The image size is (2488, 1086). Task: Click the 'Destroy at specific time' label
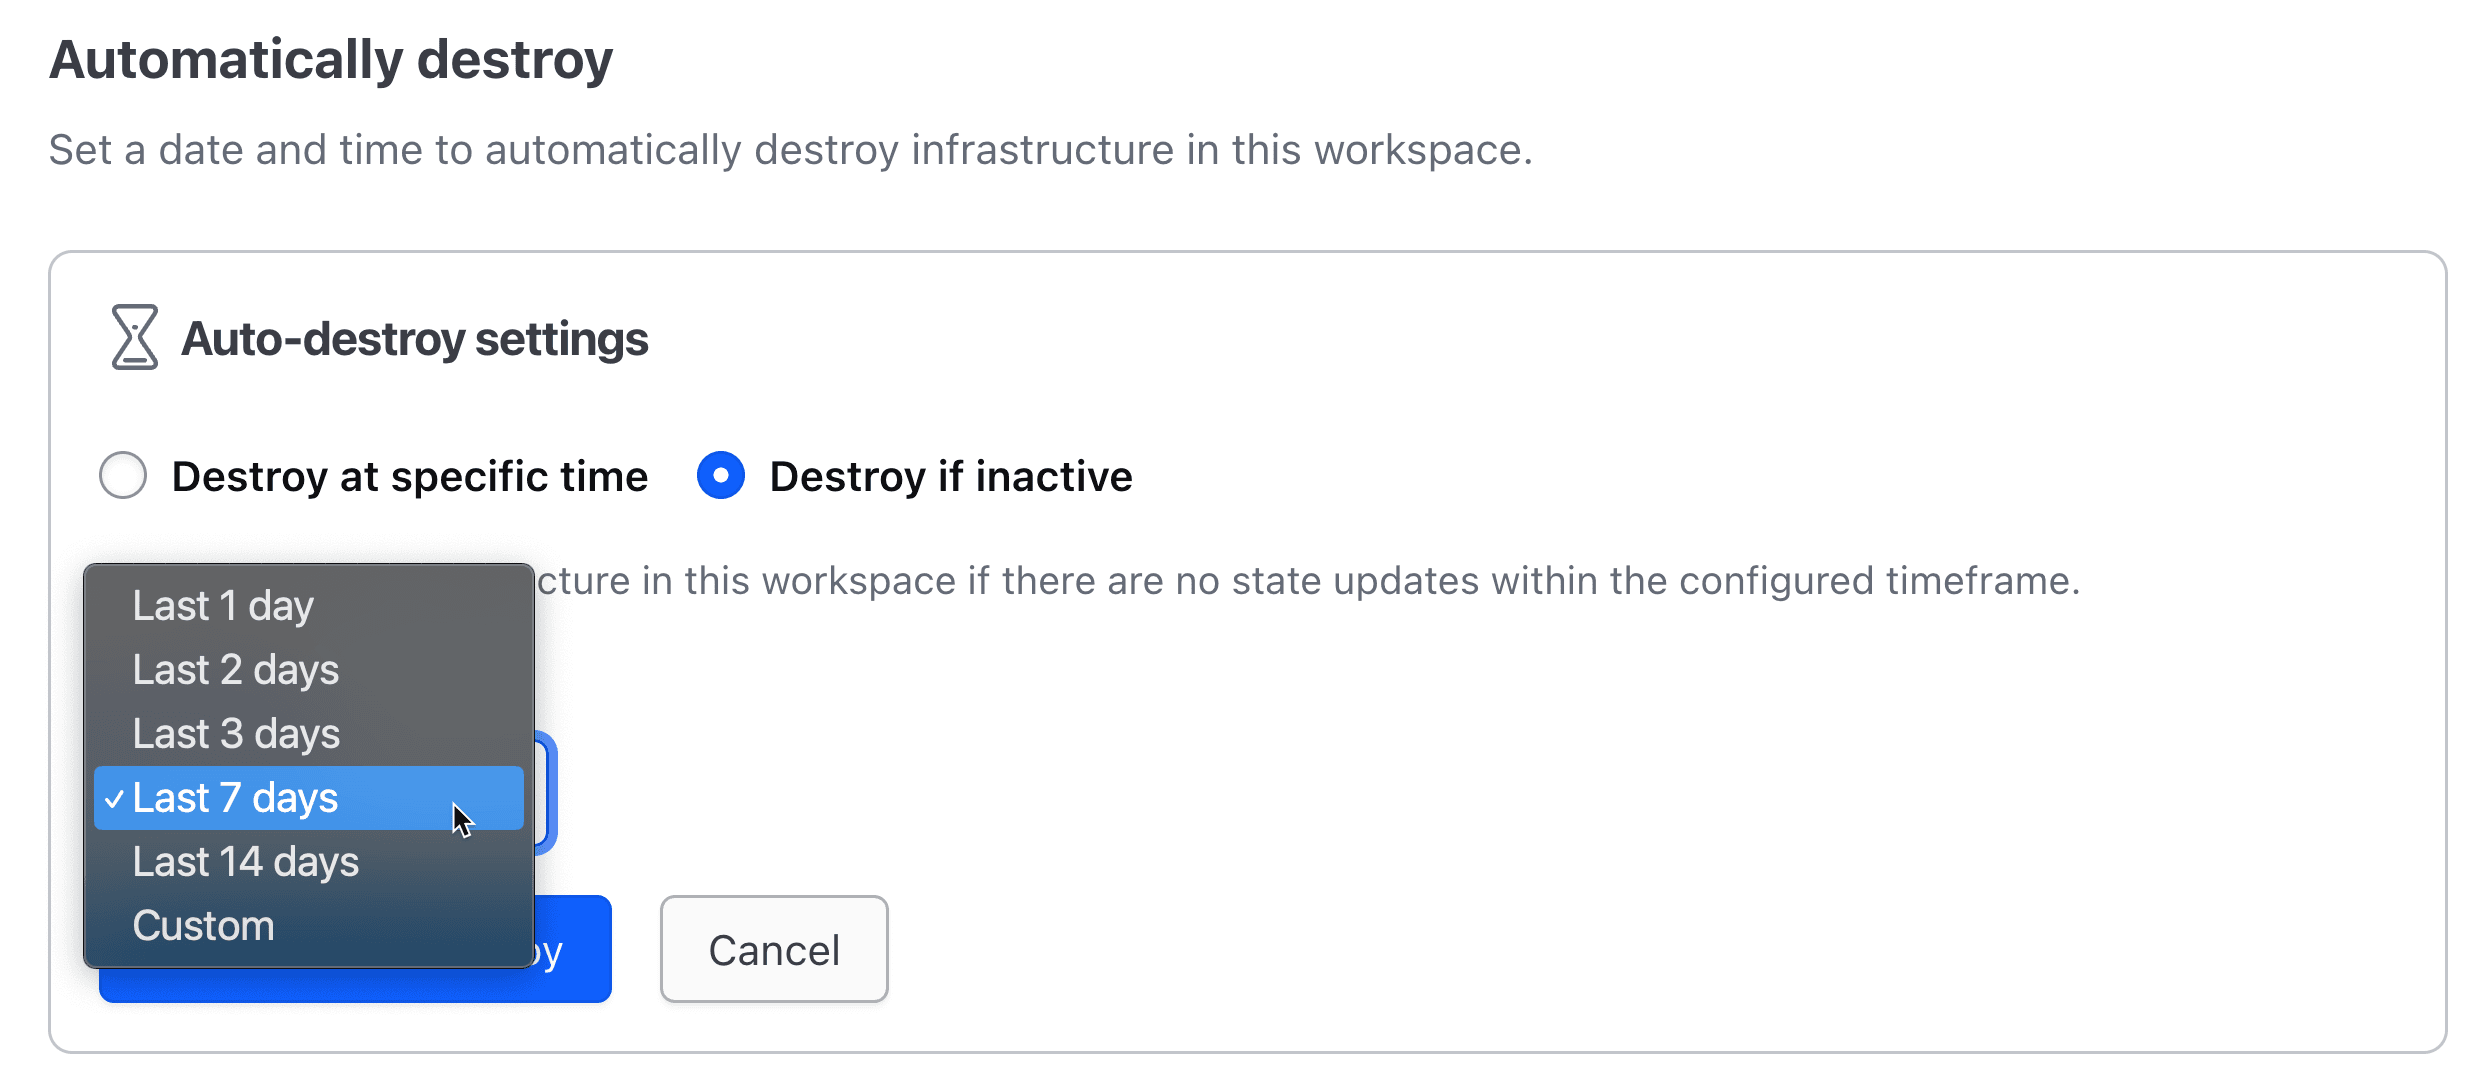click(408, 476)
